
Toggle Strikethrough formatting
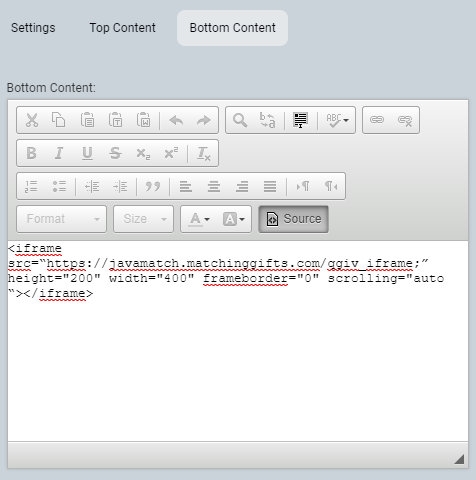(115, 153)
